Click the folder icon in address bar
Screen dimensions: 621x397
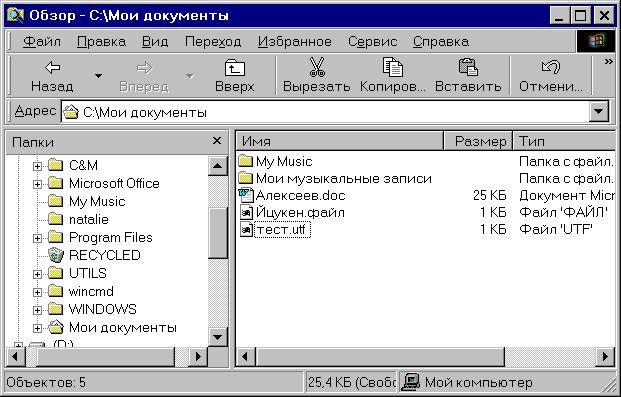tap(71, 112)
